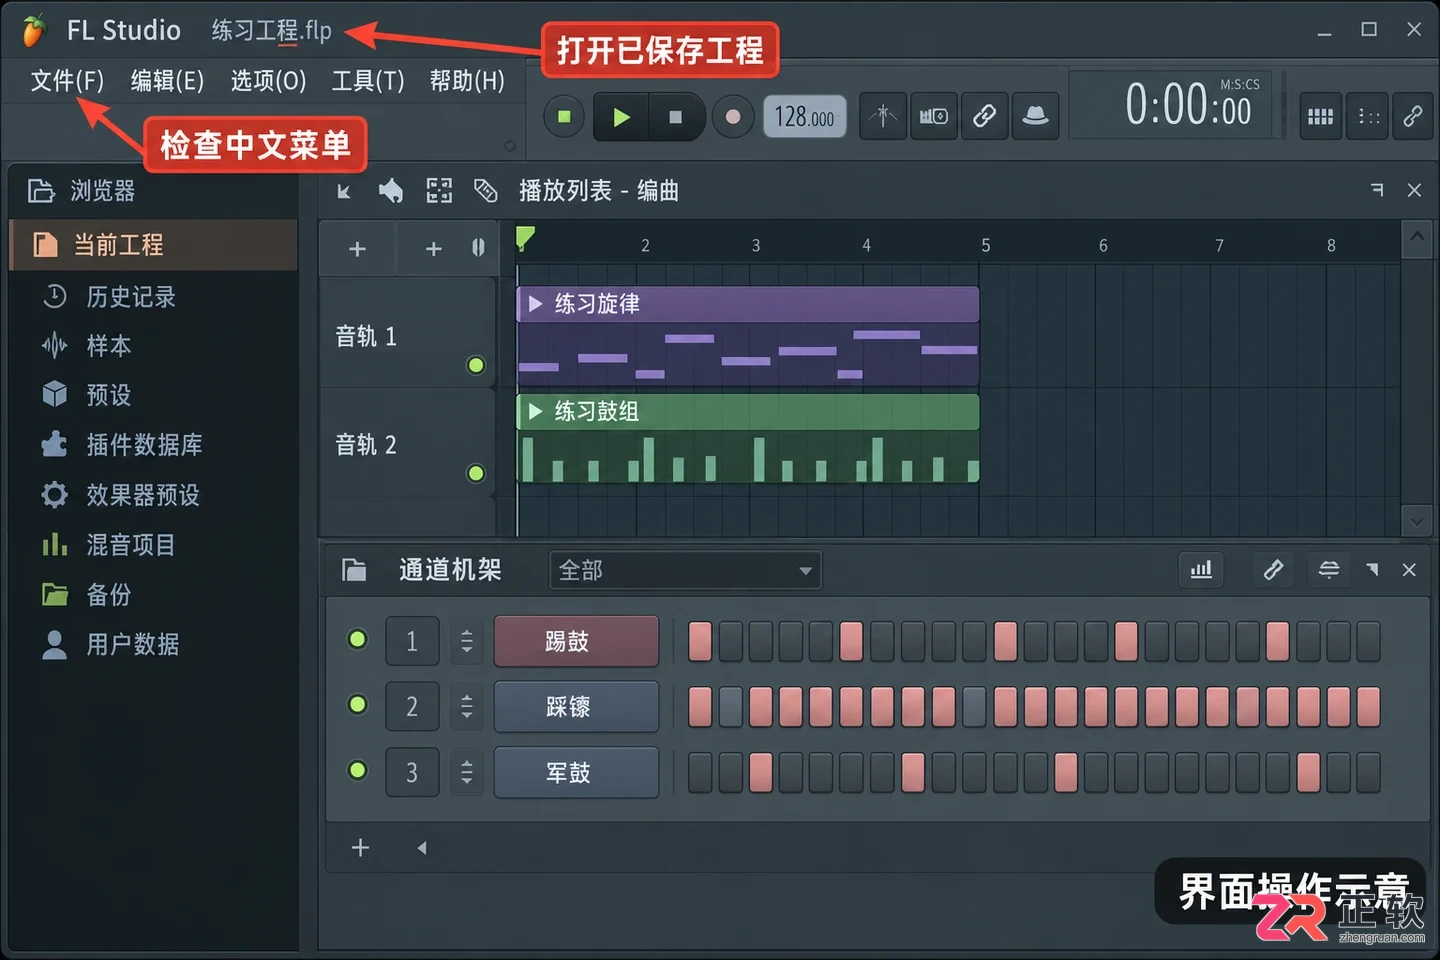Click the second plus button in playlist header
The height and width of the screenshot is (960, 1440).
tap(433, 249)
